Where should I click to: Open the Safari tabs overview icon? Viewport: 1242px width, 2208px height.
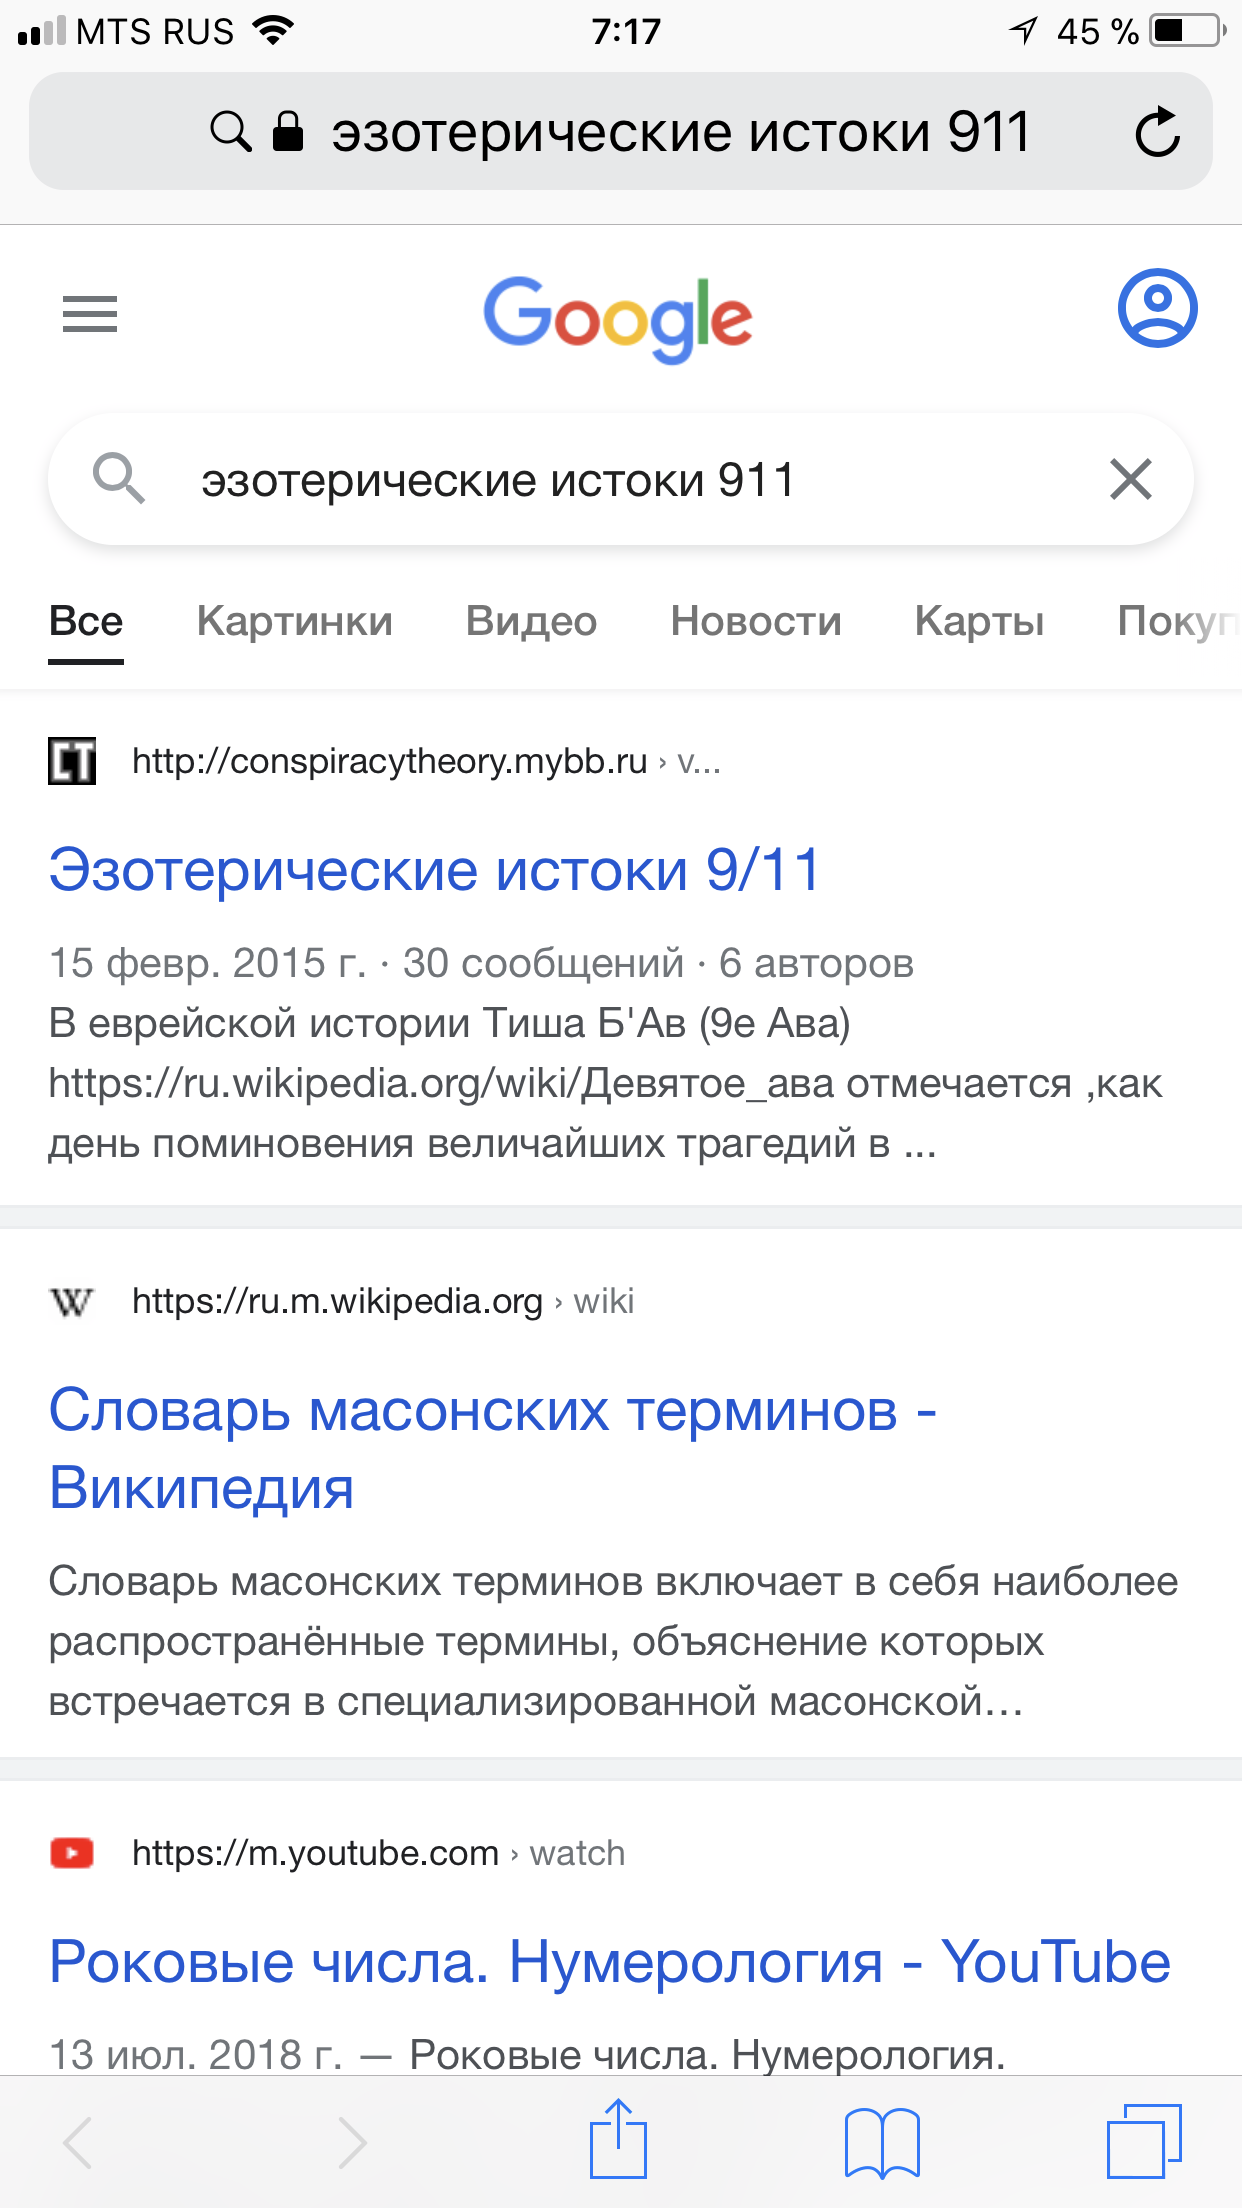click(1144, 2140)
